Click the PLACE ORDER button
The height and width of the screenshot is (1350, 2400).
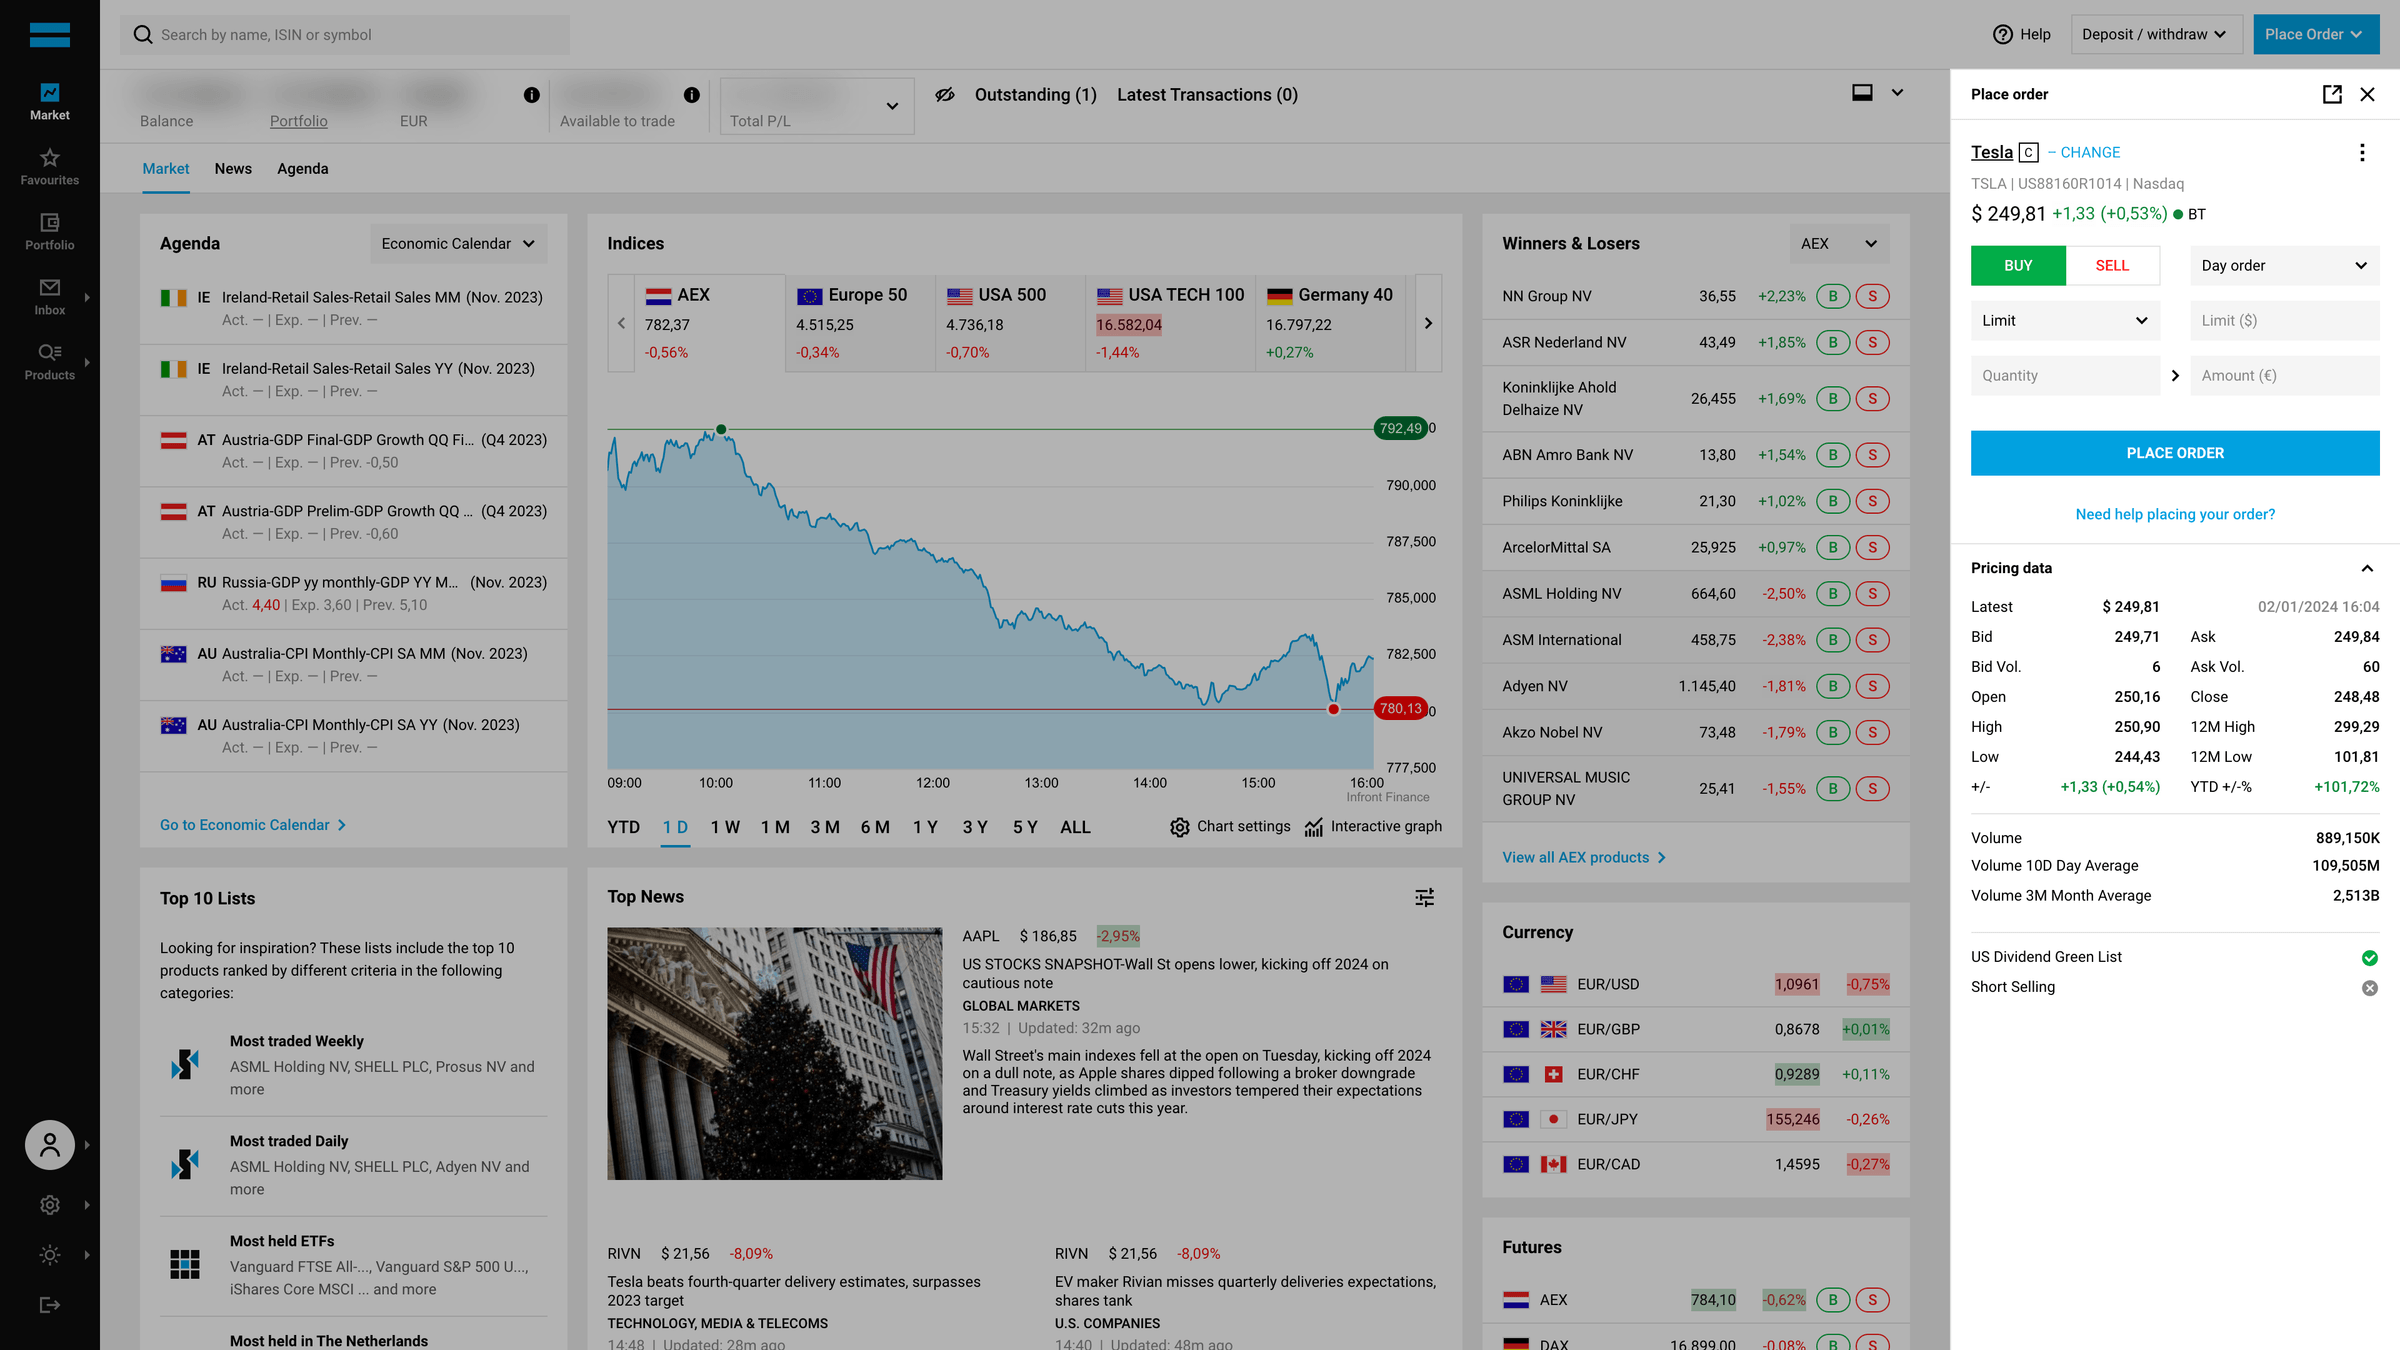pyautogui.click(x=2175, y=453)
